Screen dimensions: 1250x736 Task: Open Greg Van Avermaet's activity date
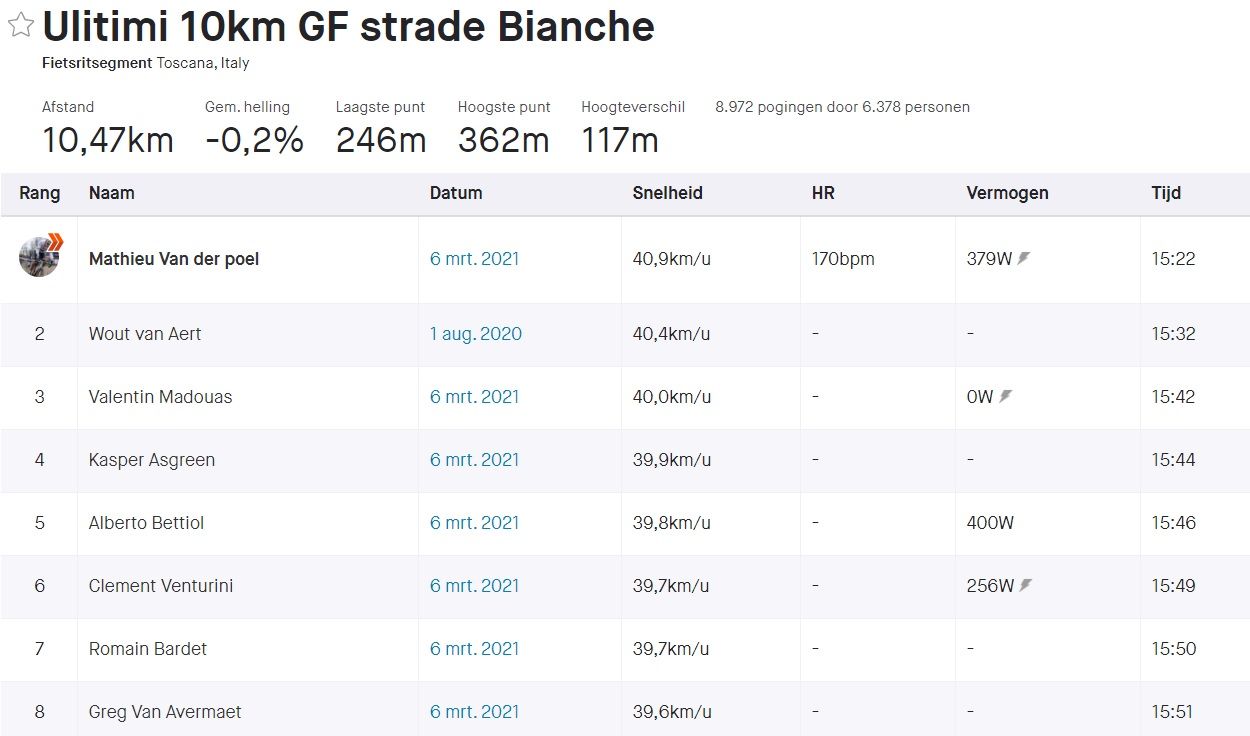(x=476, y=712)
